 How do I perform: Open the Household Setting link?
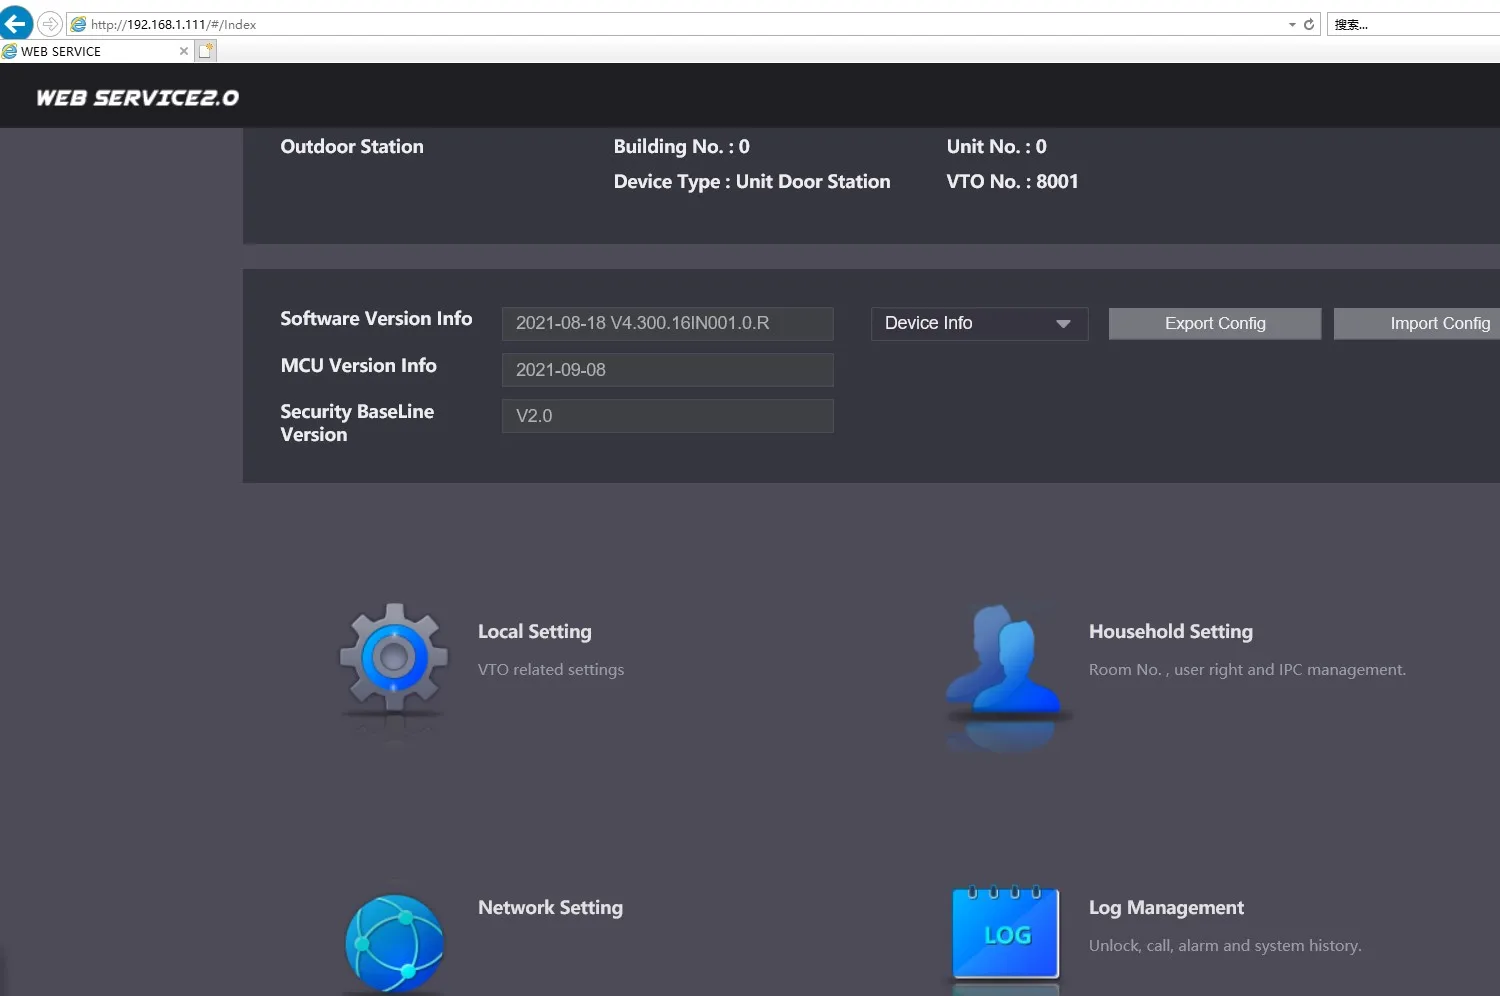(1171, 632)
